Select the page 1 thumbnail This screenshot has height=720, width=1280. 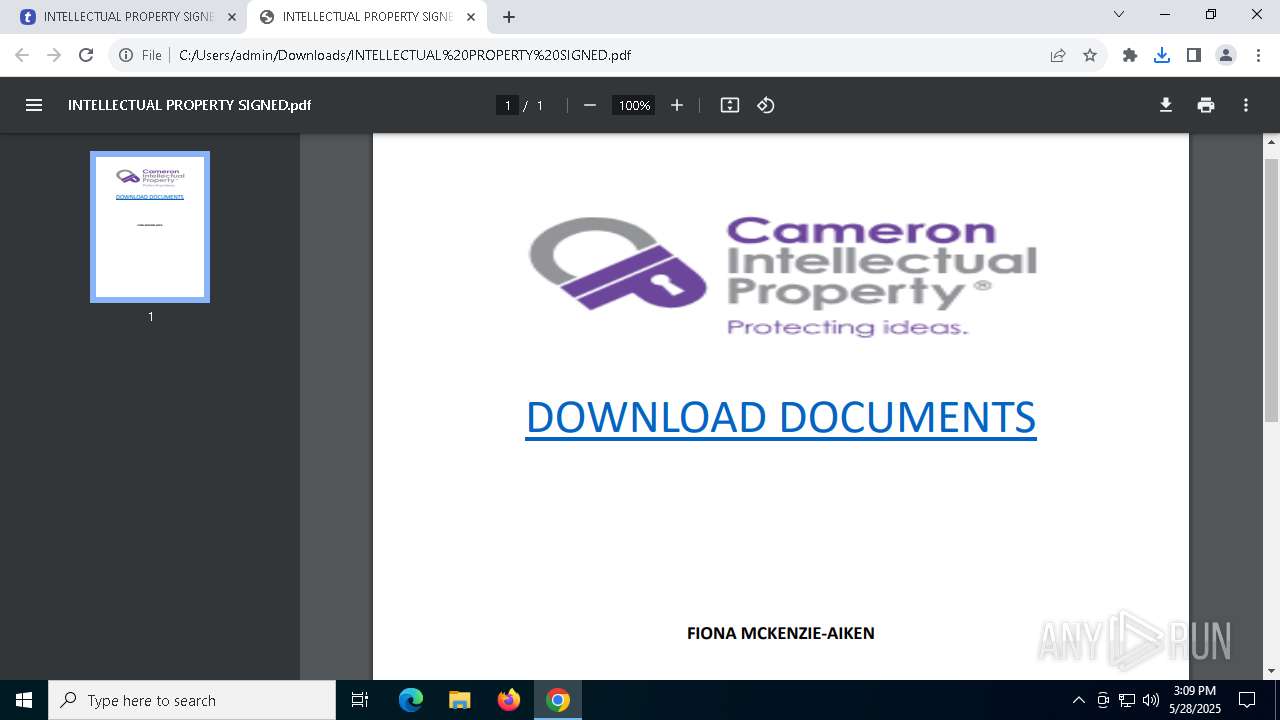pos(150,227)
